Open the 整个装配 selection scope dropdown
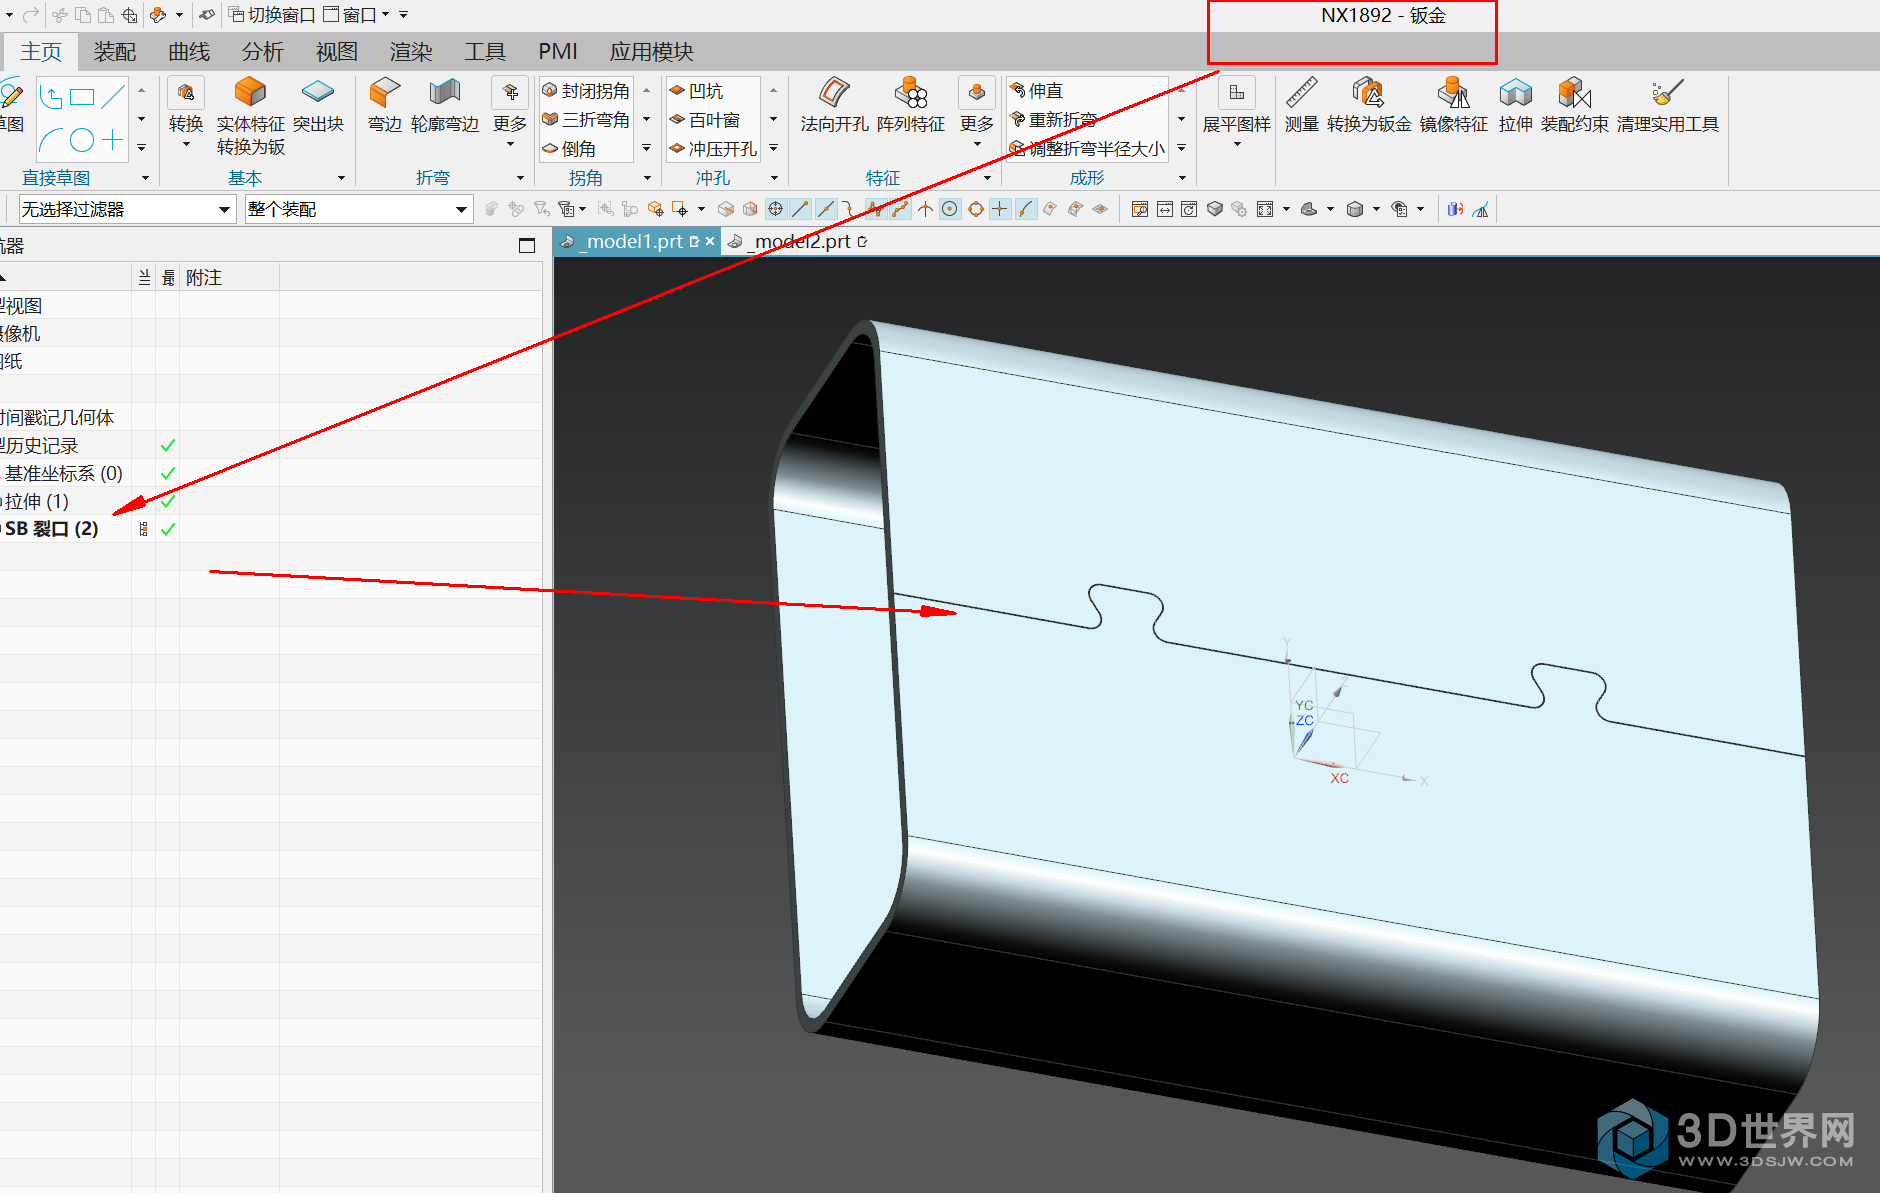The width and height of the screenshot is (1880, 1193). [x=358, y=209]
